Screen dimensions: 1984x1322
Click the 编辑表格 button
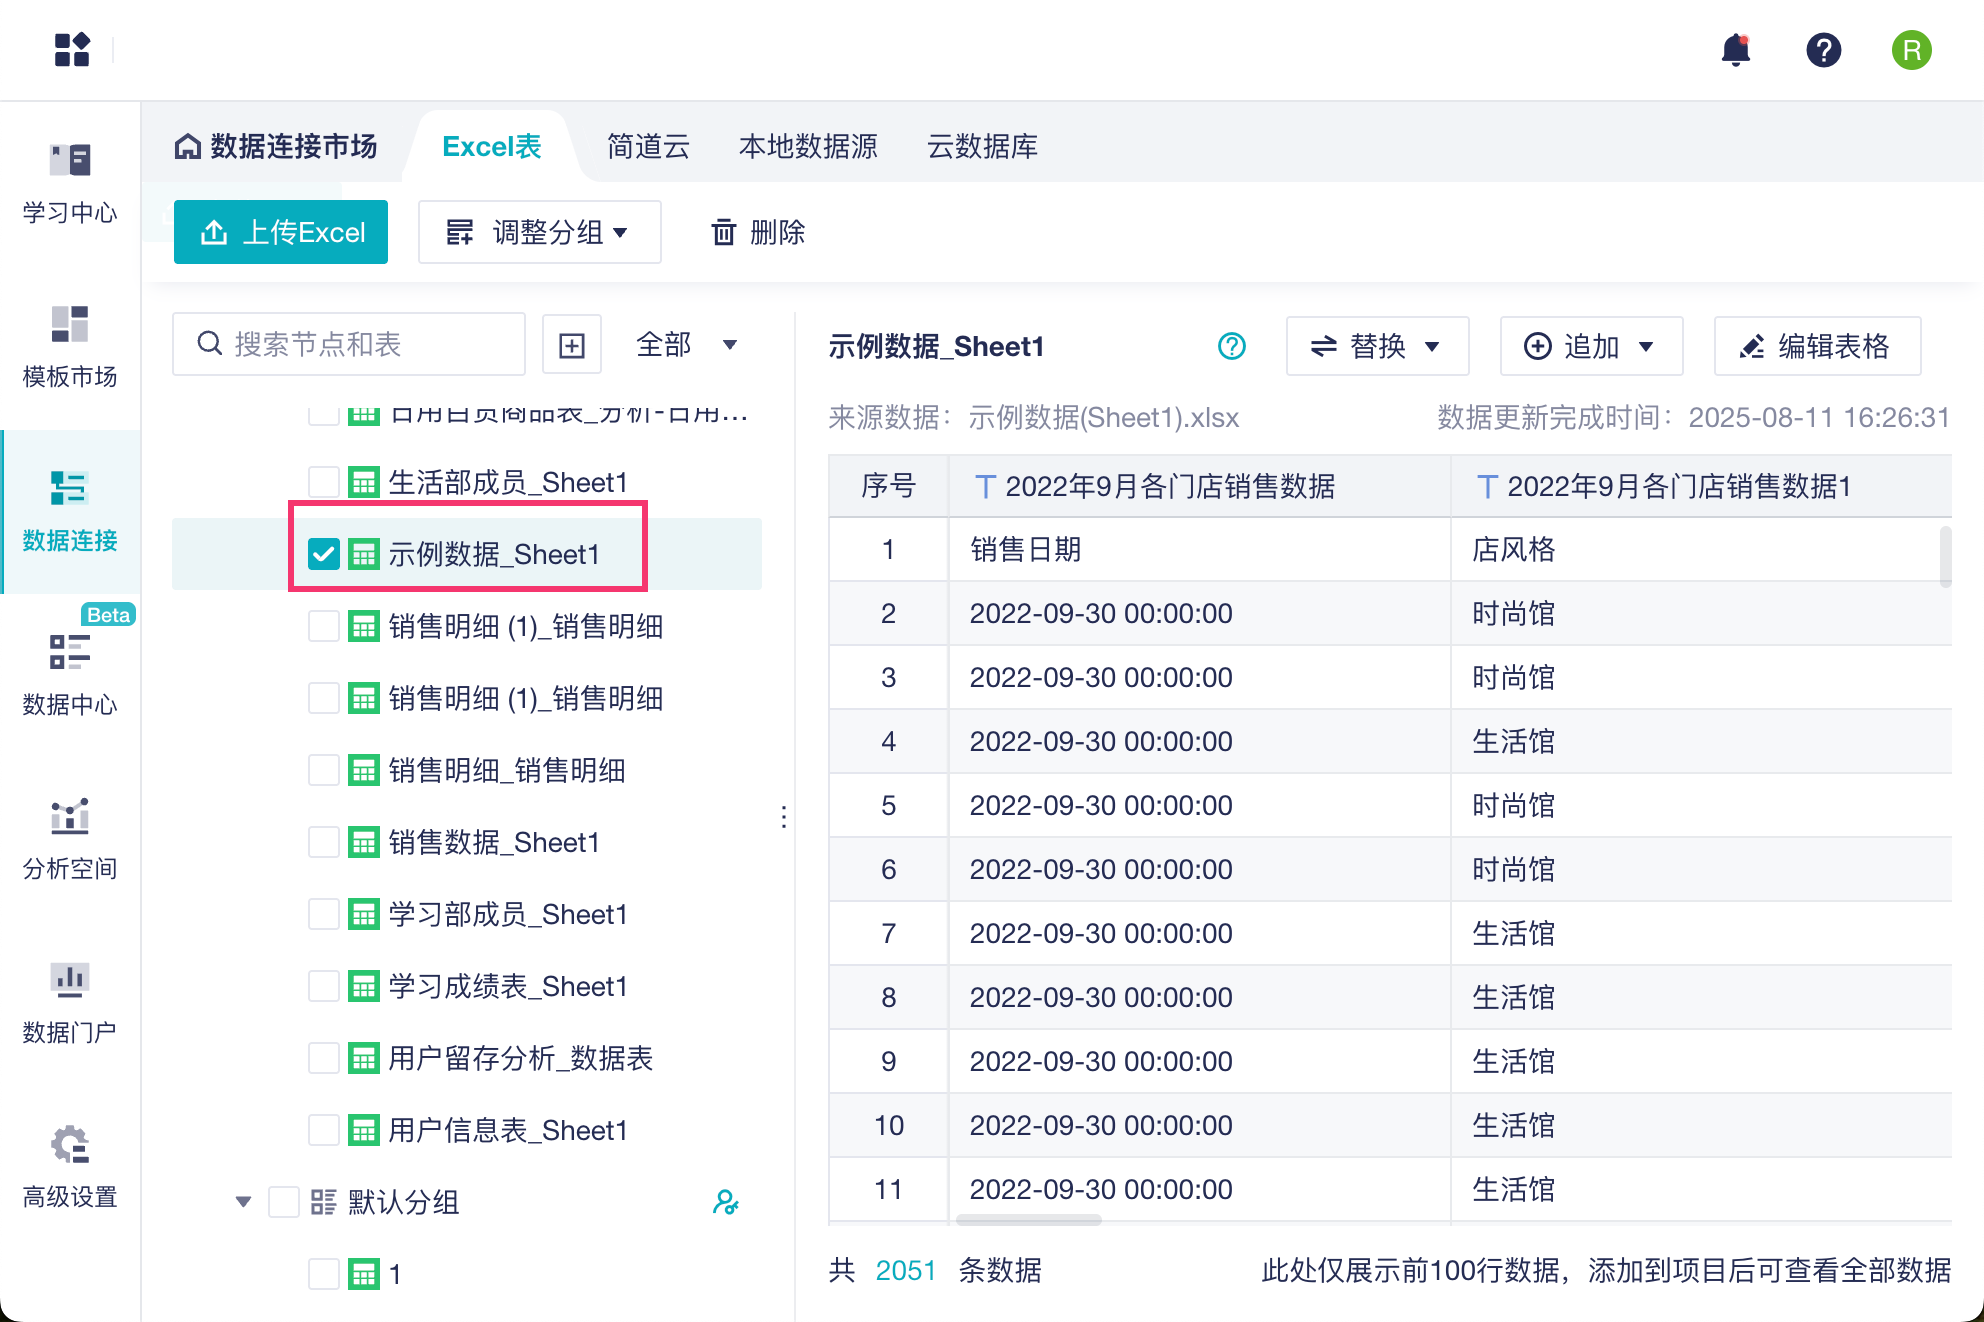click(1817, 346)
